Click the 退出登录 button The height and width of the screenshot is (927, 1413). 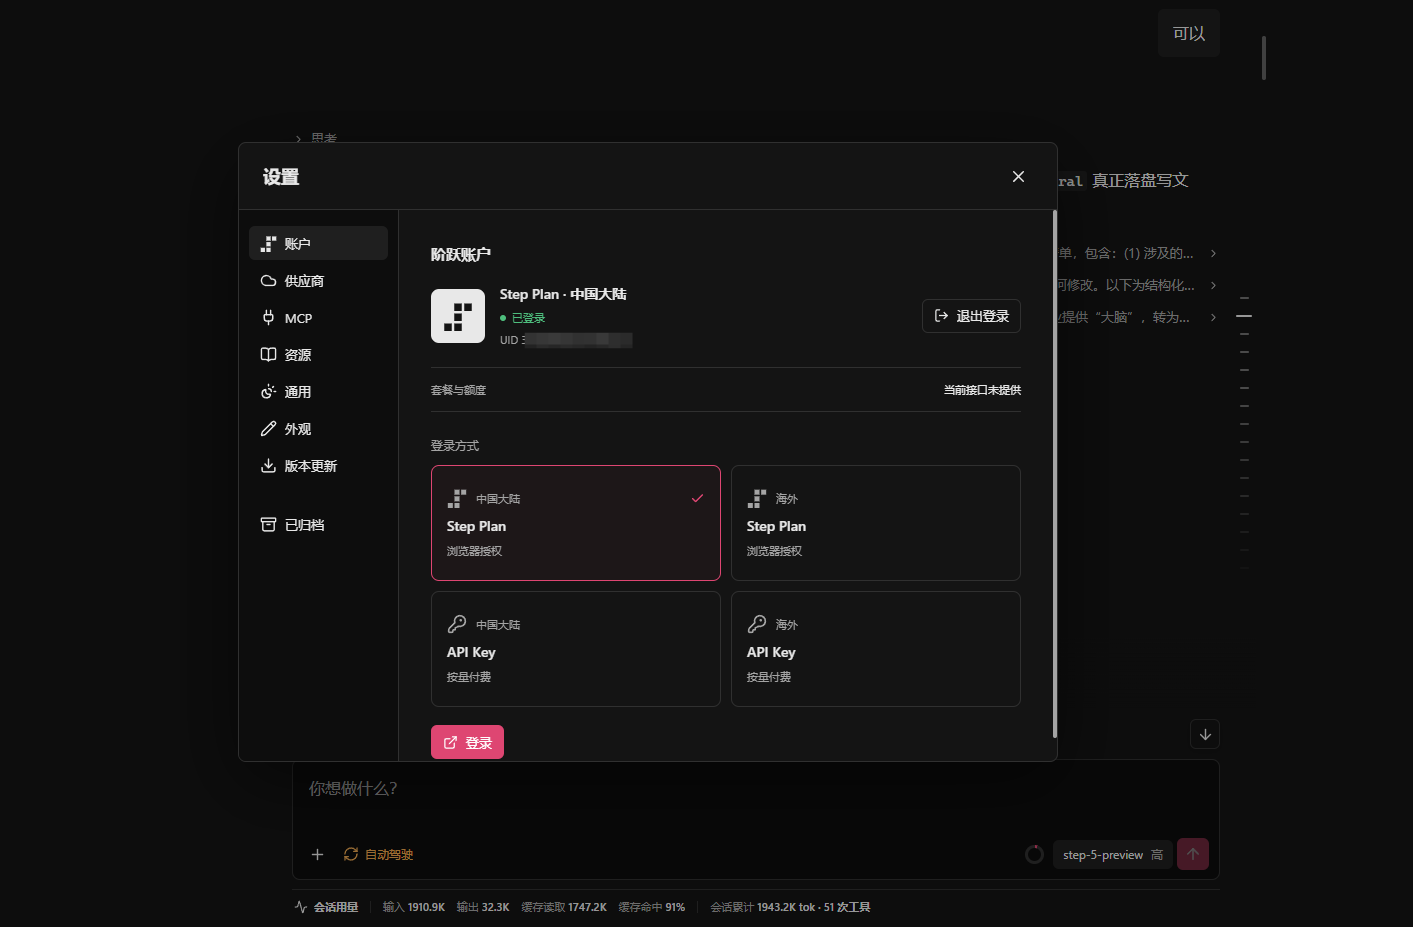point(971,316)
